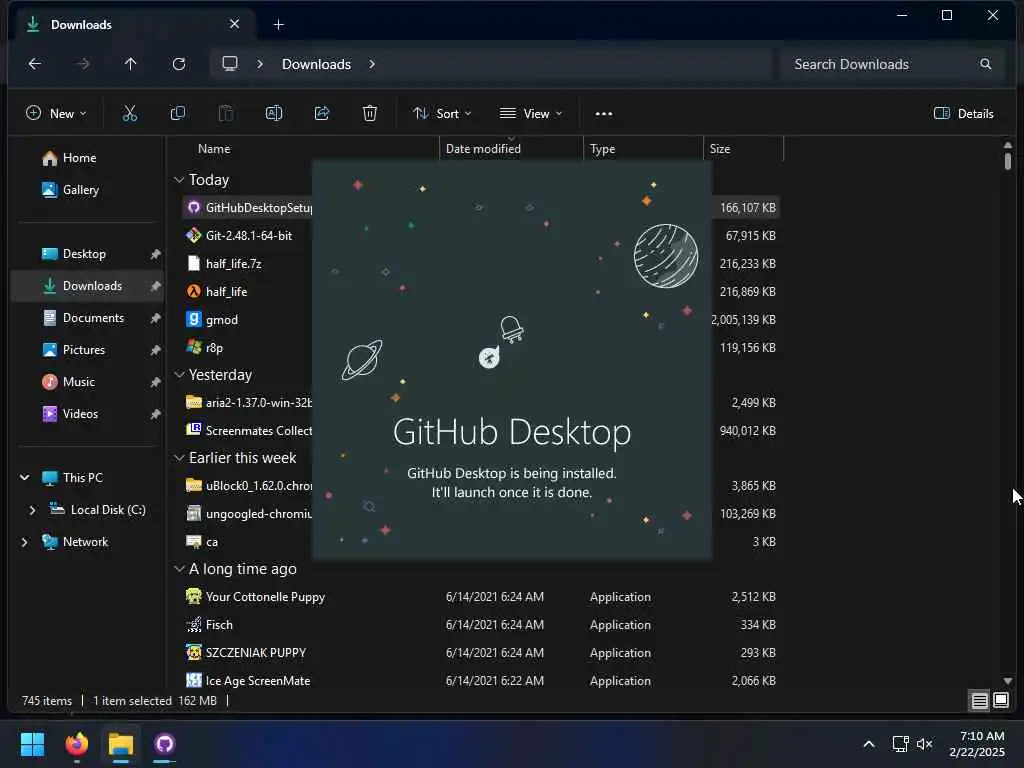Refresh the Downloads folder

click(179, 64)
